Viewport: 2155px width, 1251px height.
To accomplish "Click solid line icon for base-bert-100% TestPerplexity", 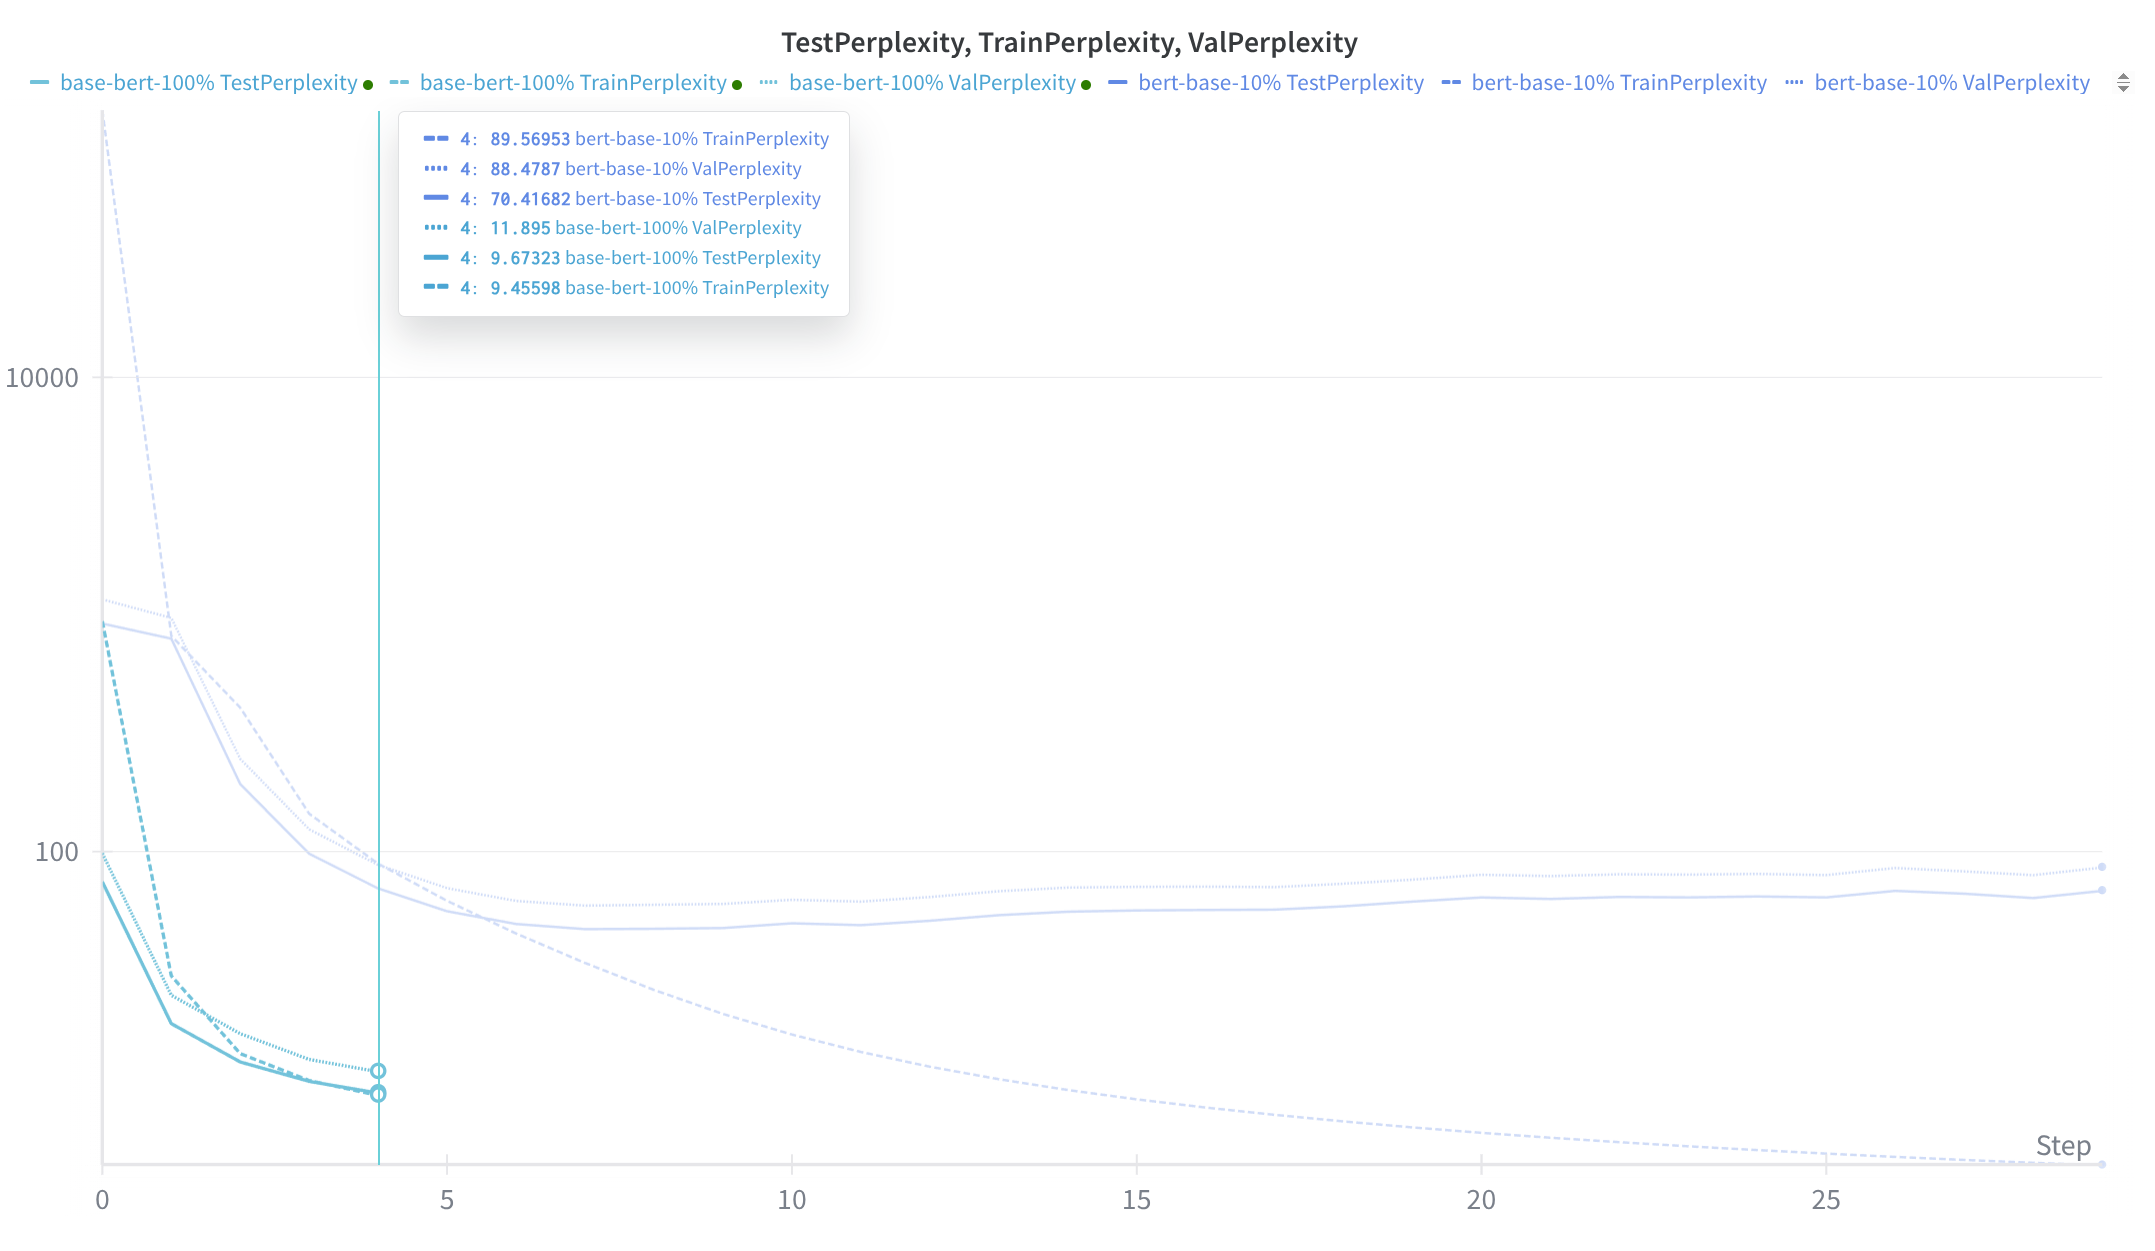I will (39, 83).
